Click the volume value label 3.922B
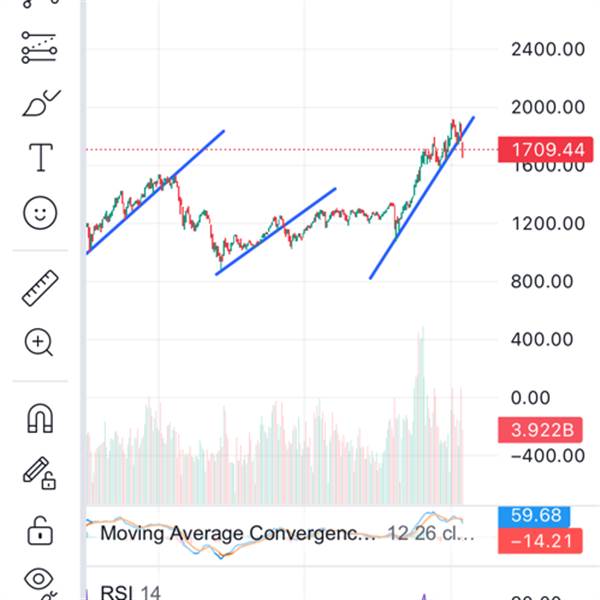The height and width of the screenshot is (600, 600). pyautogui.click(x=541, y=431)
